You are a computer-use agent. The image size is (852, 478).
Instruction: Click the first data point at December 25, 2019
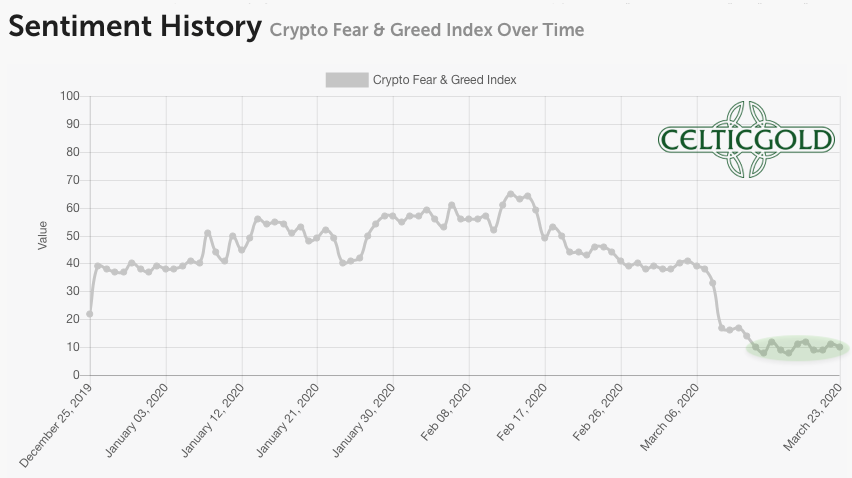coord(90,314)
